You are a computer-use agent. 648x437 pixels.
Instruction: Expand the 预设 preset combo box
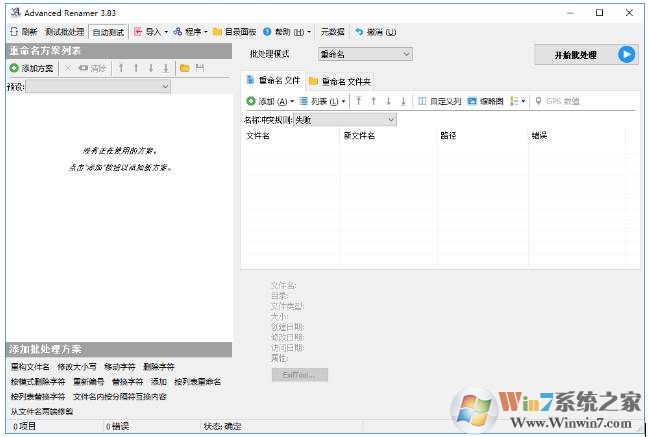pos(164,87)
